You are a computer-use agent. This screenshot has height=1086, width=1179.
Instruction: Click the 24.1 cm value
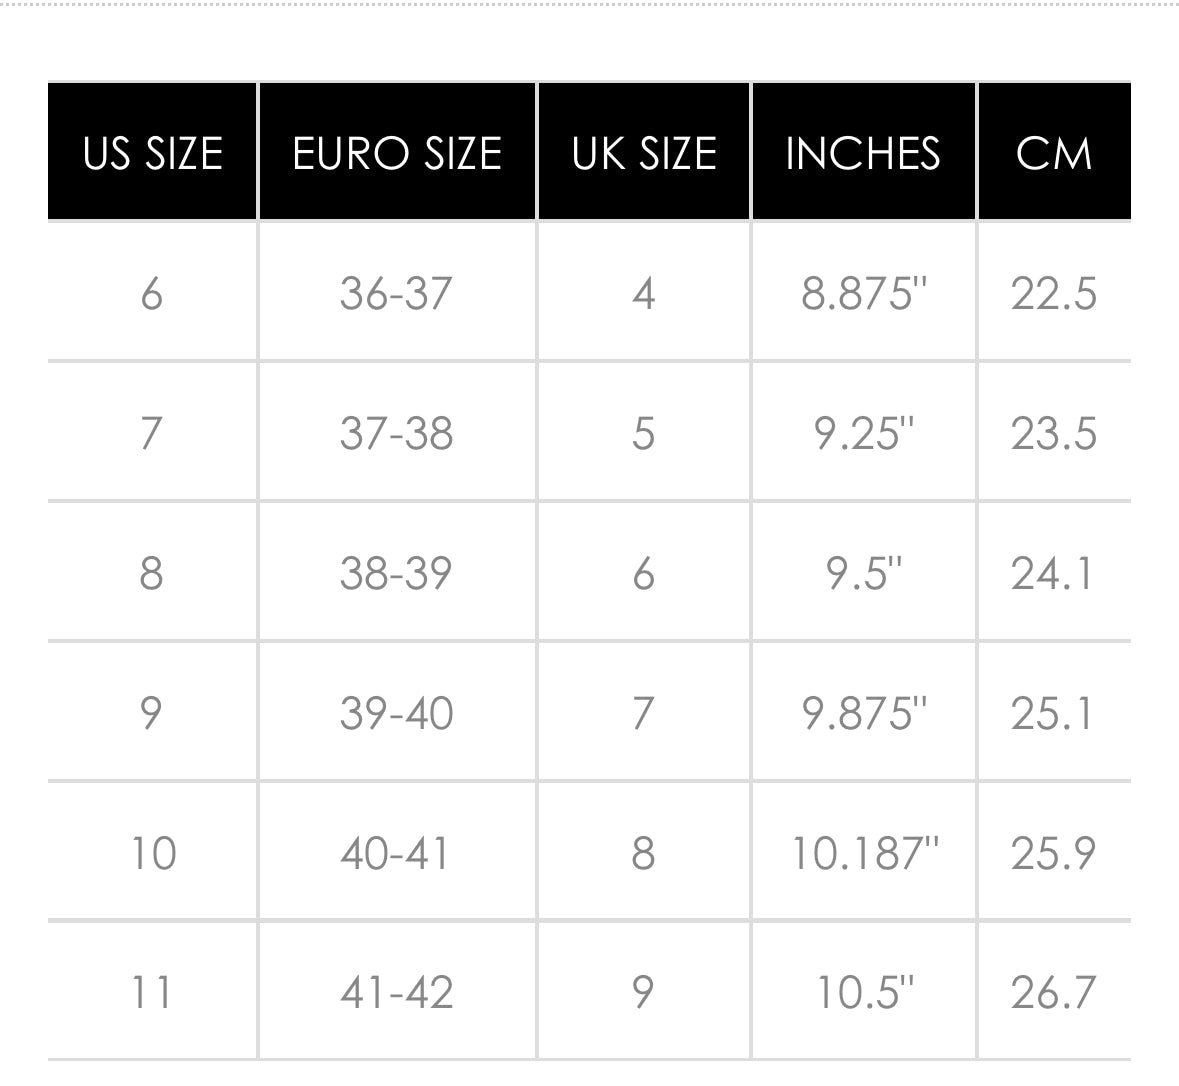point(1052,574)
